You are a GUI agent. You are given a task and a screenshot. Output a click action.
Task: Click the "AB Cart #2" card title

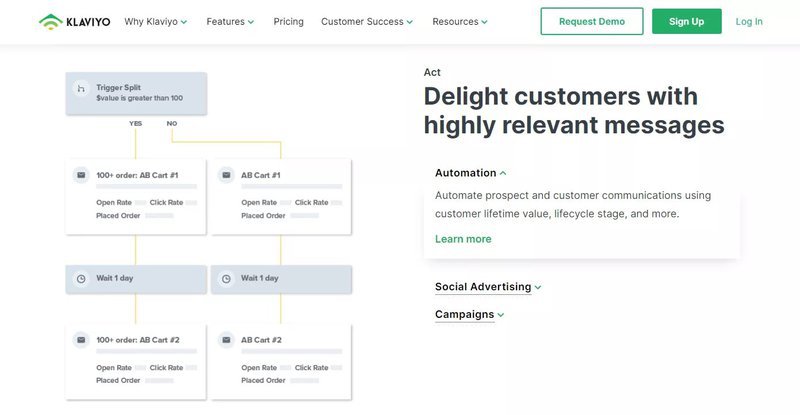coord(261,340)
